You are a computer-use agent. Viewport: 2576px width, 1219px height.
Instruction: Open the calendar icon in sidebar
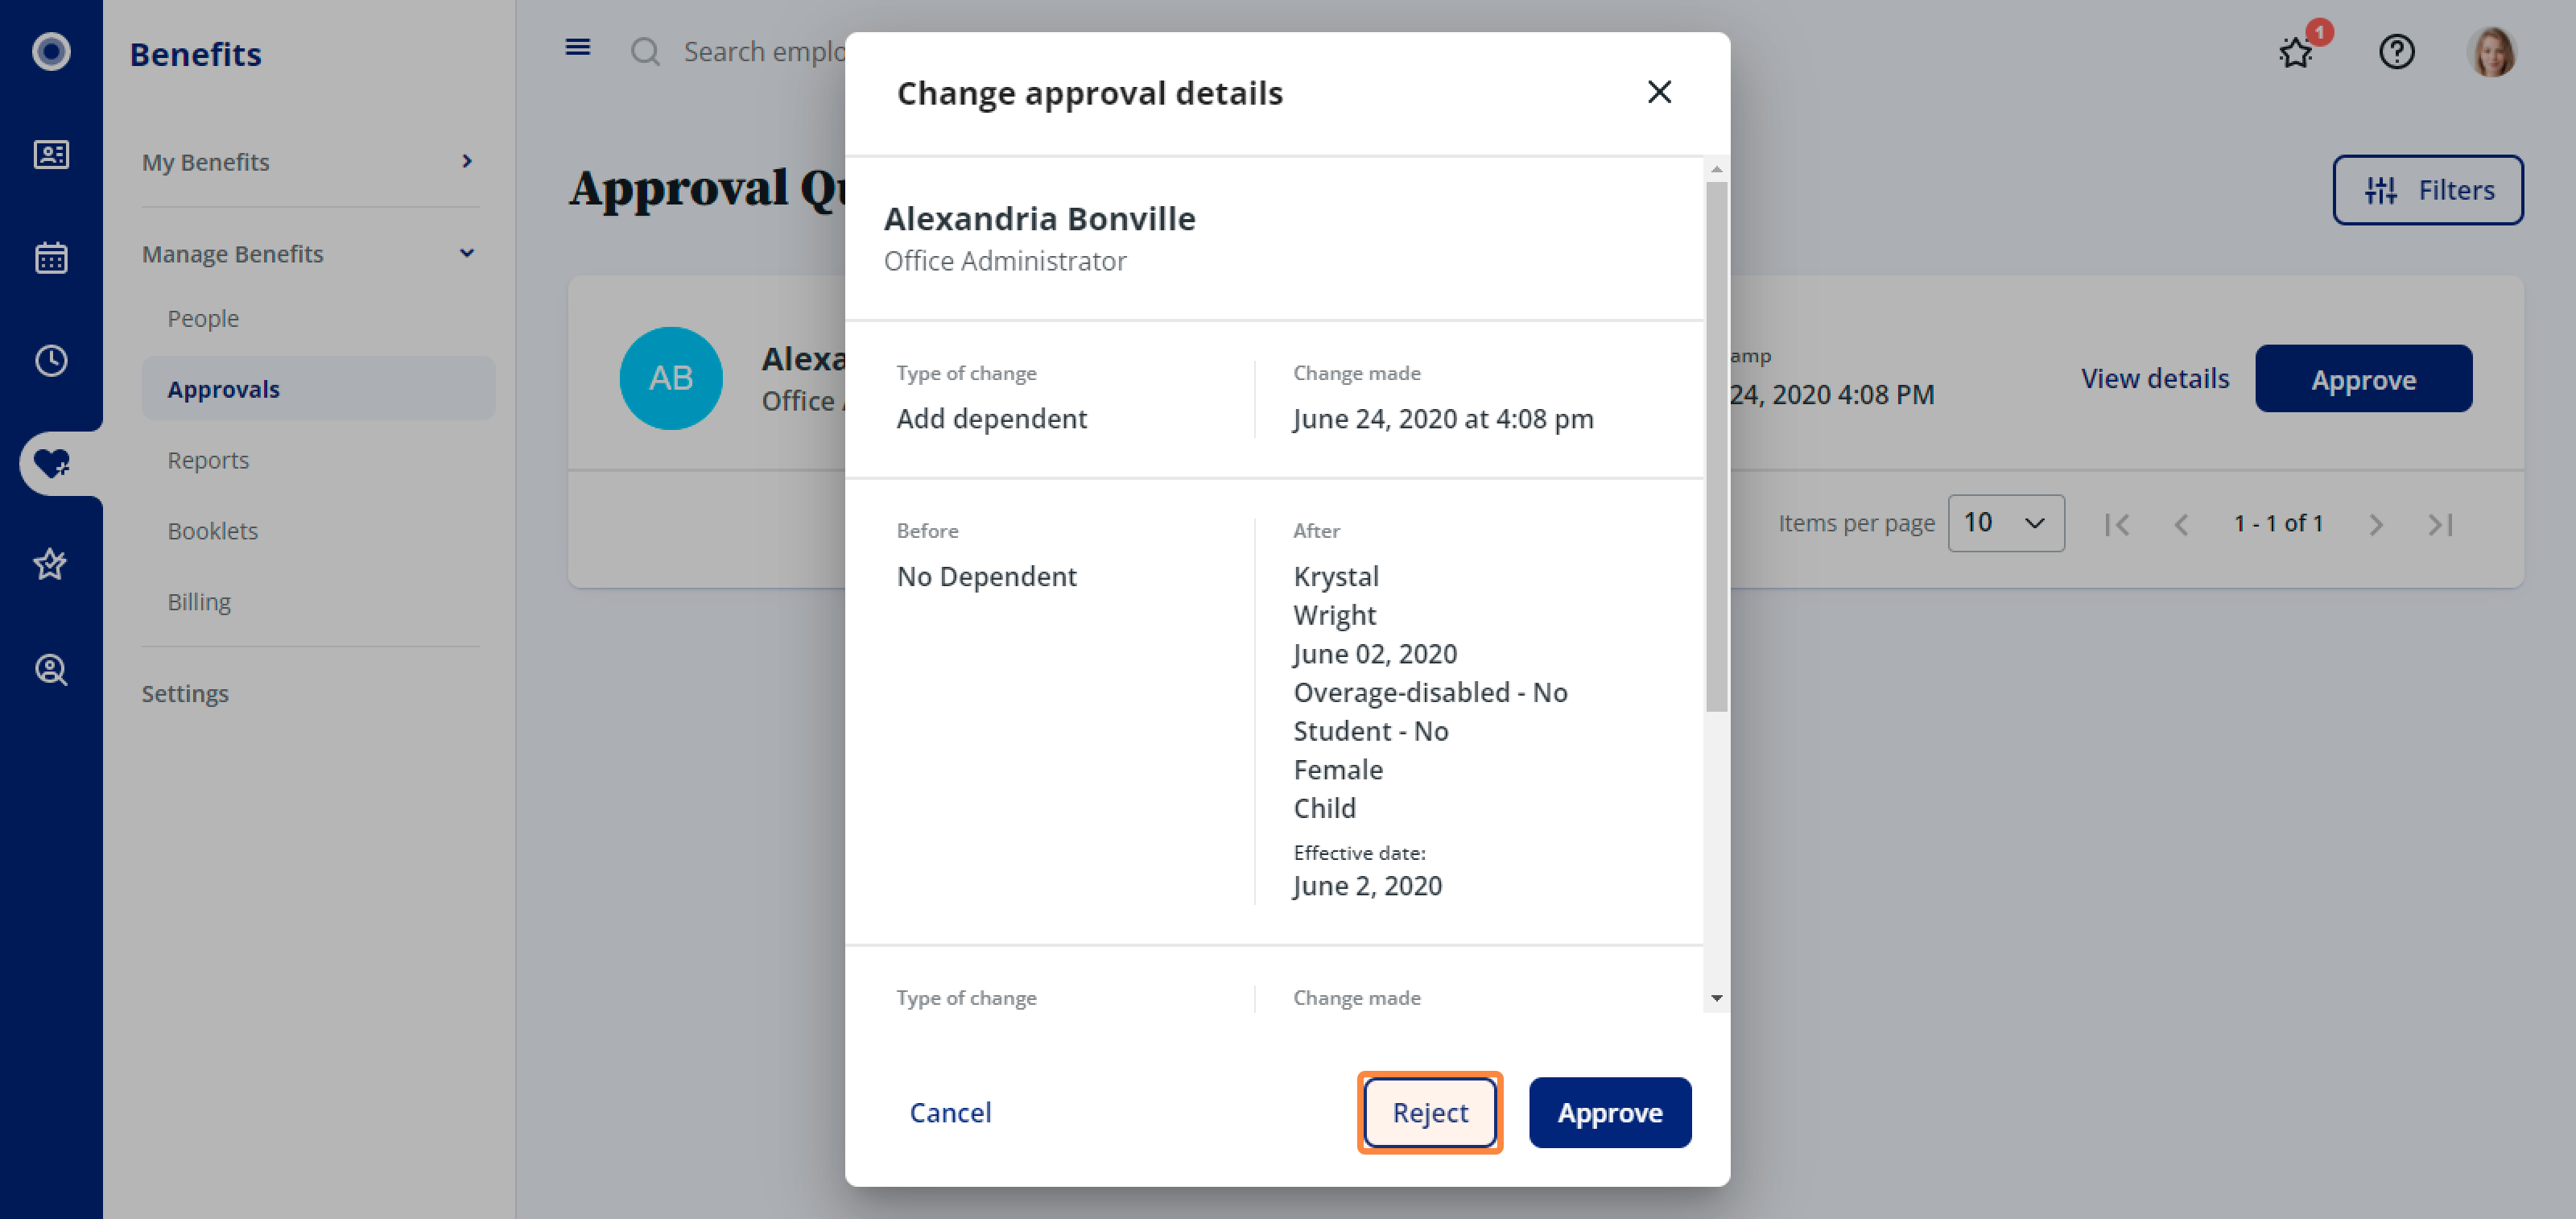[51, 258]
